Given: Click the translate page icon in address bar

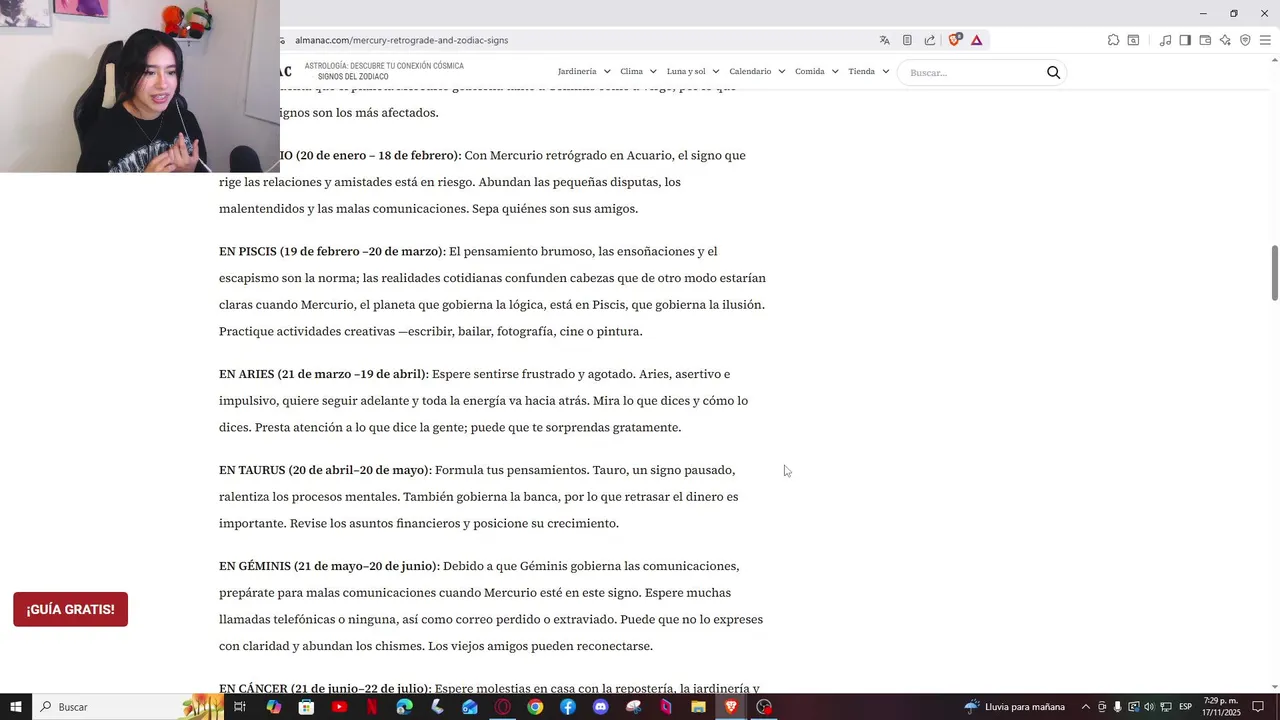Looking at the screenshot, I should (884, 40).
